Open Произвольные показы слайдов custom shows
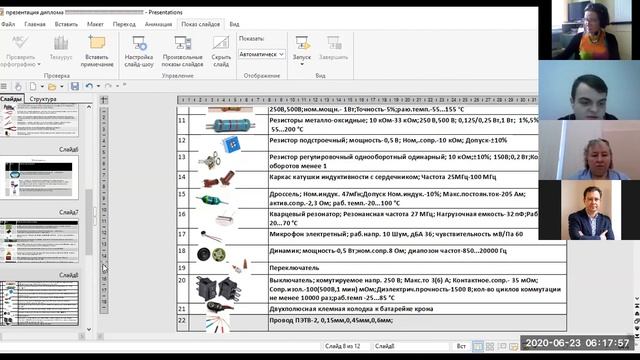The width and height of the screenshot is (640, 360). coord(182,51)
